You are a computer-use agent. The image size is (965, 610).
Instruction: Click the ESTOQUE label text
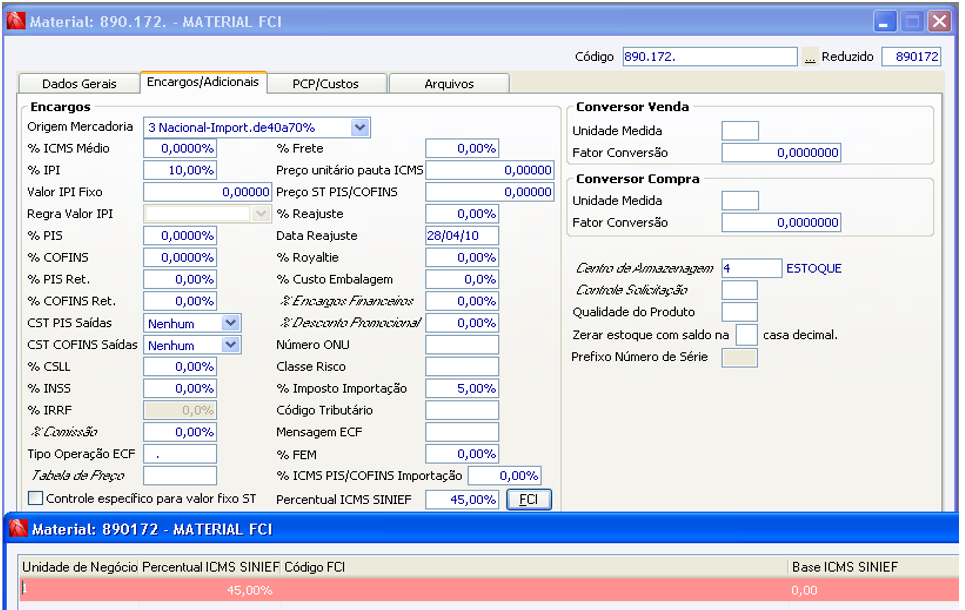coord(814,268)
